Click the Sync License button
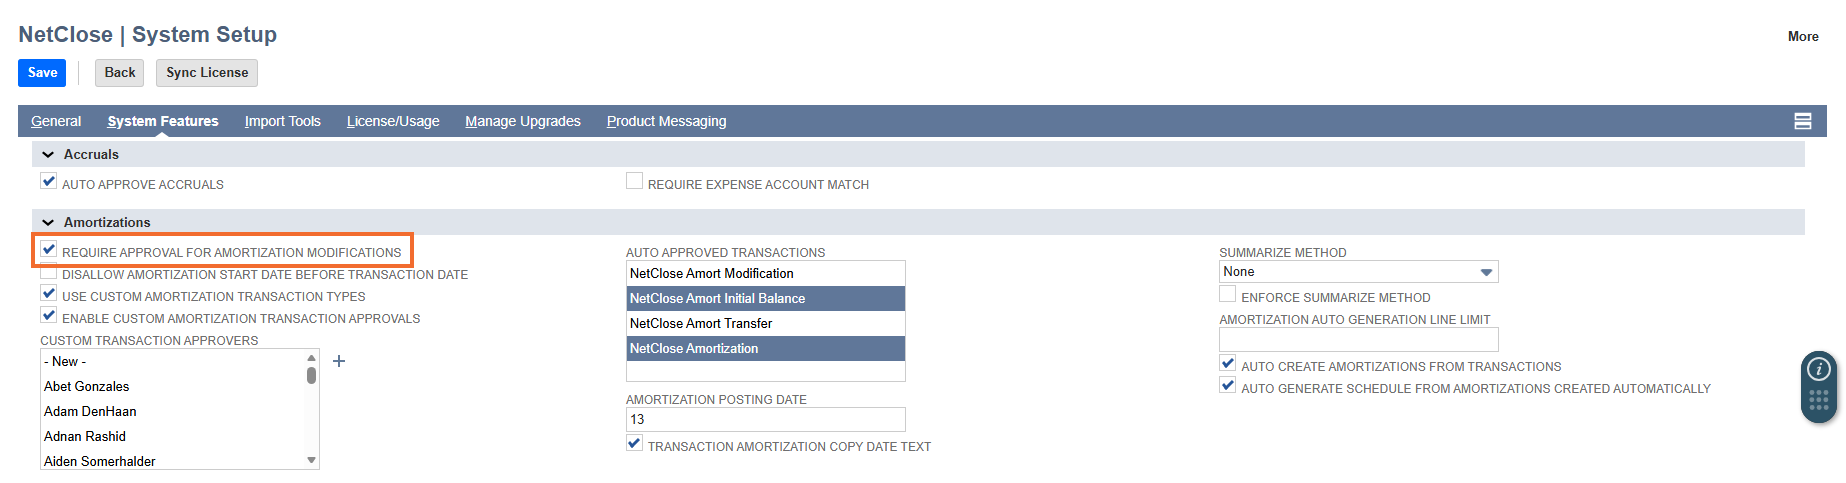The image size is (1846, 483). click(x=207, y=73)
